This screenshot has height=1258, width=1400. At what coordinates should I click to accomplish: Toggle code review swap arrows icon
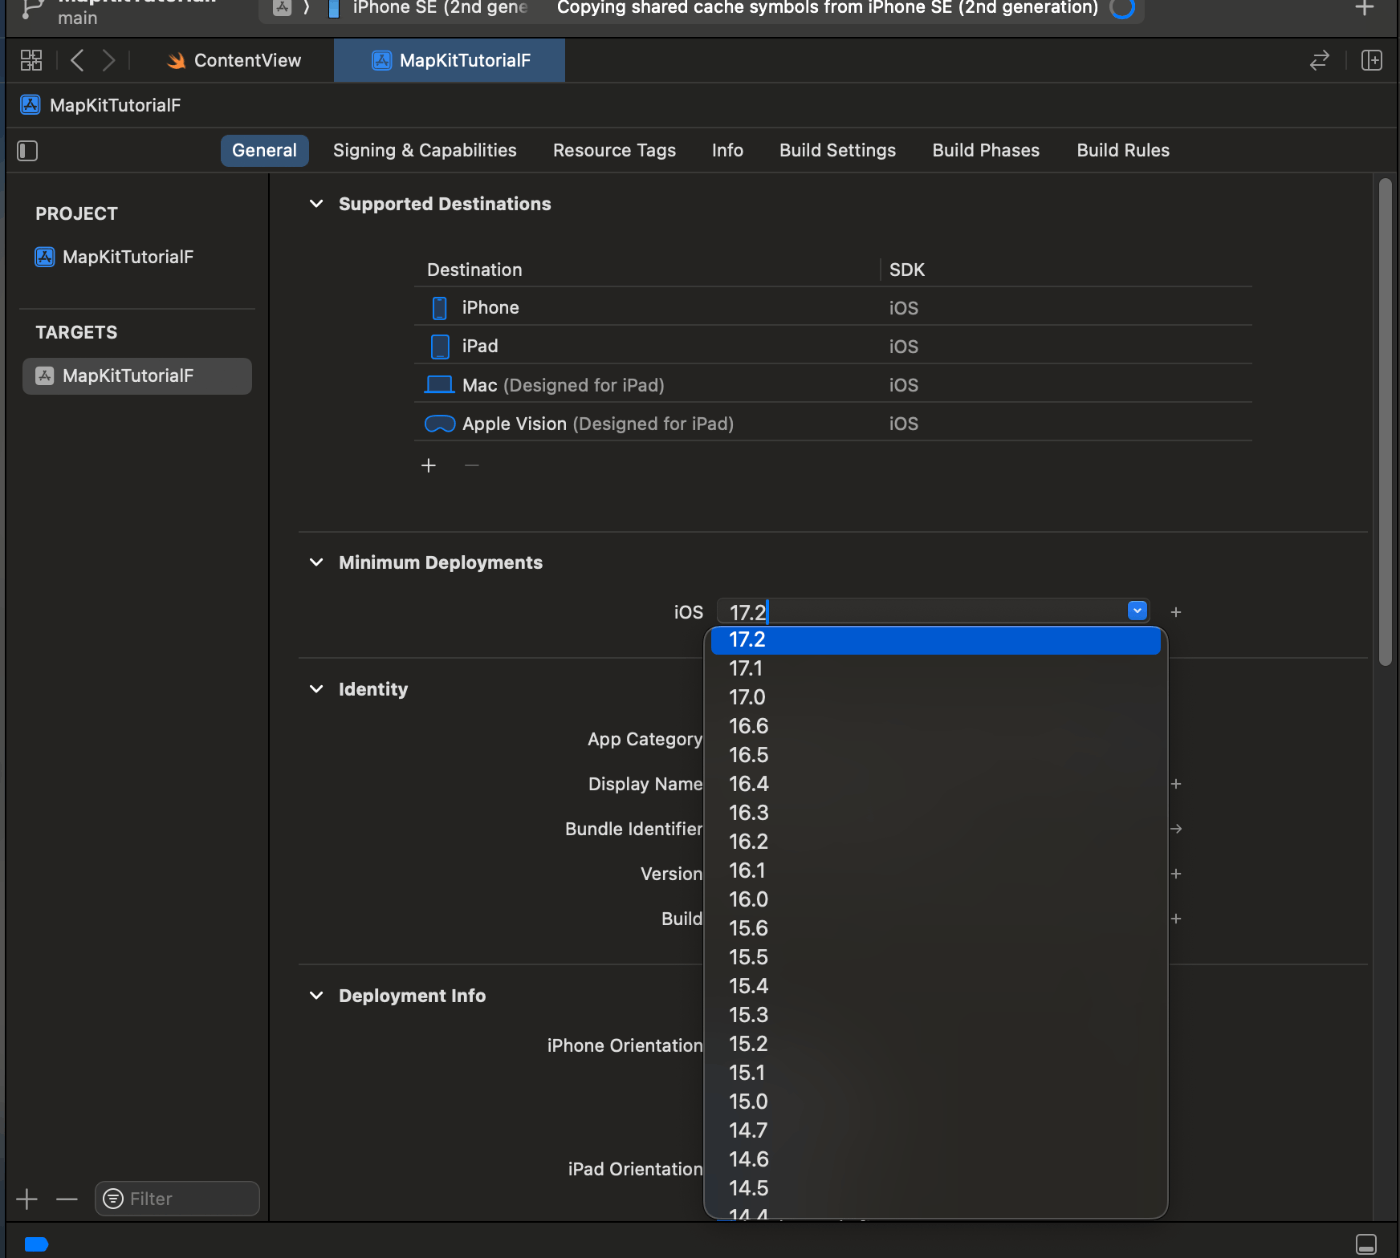point(1319,60)
